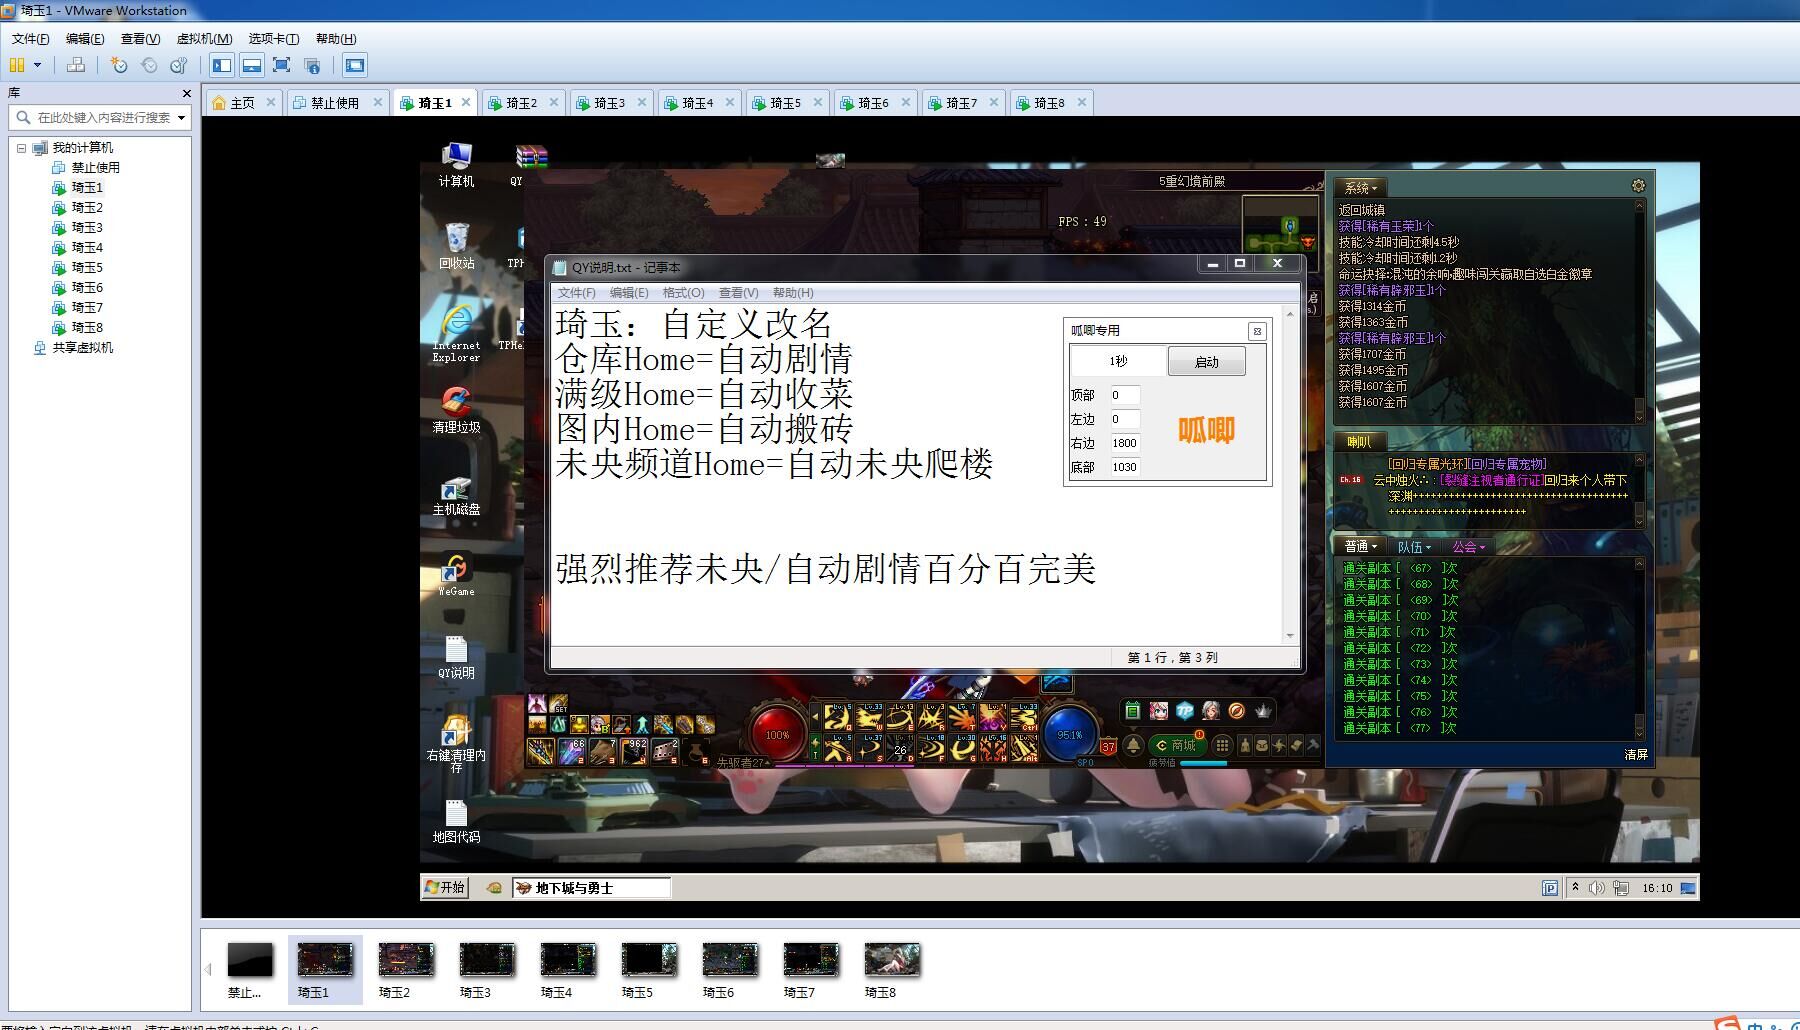Click the TP icon in game toolbar
Viewport: 1800px width, 1030px height.
(x=1185, y=711)
